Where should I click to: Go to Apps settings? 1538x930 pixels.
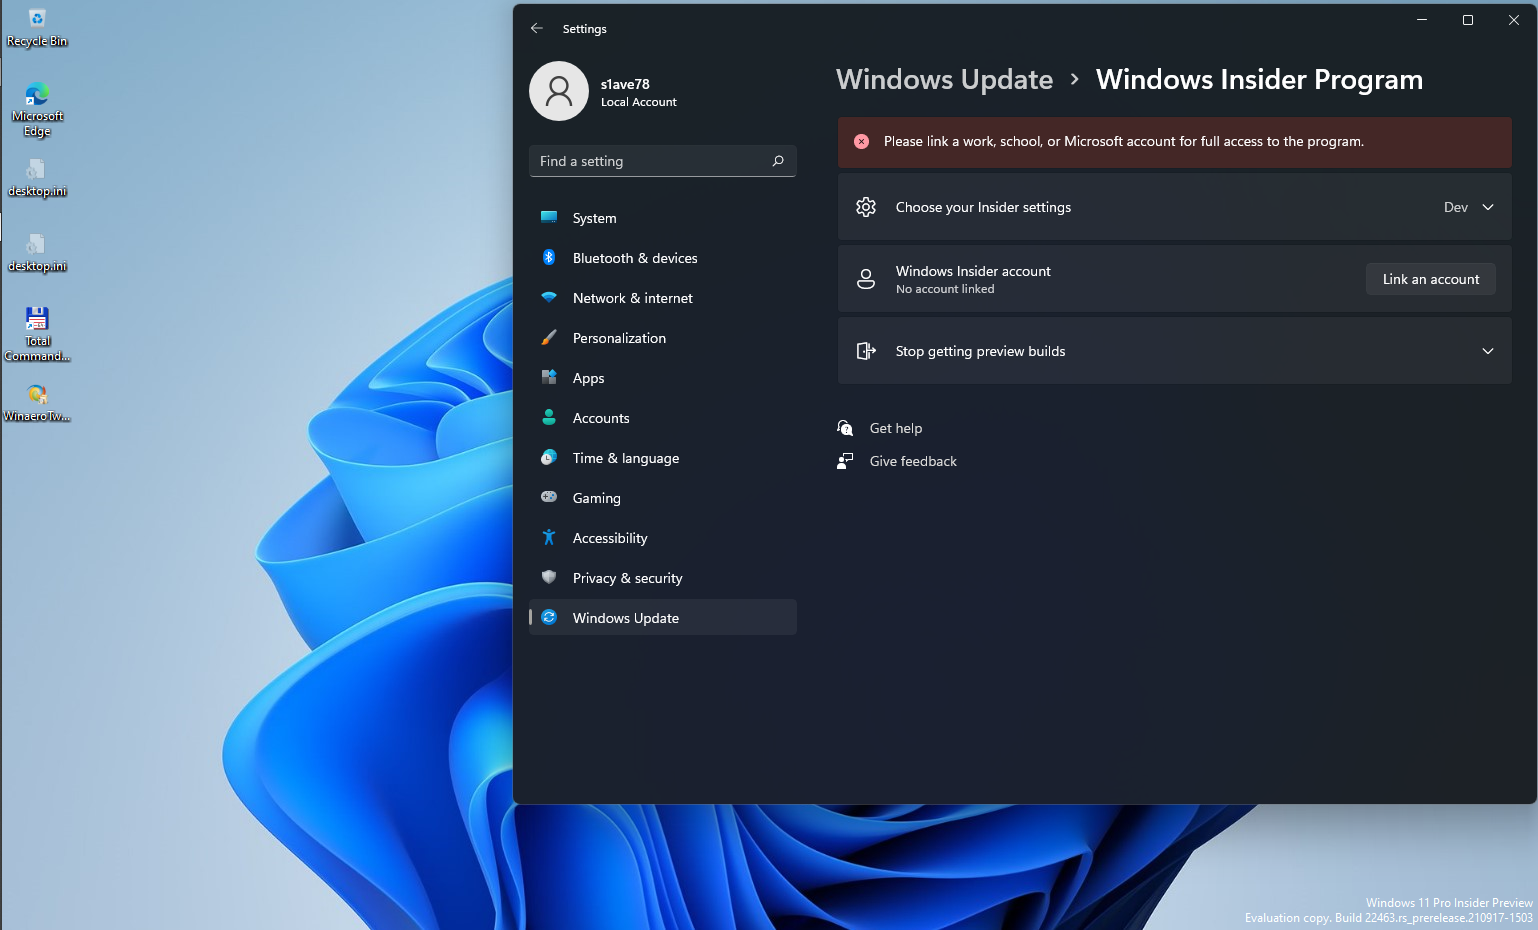663,377
